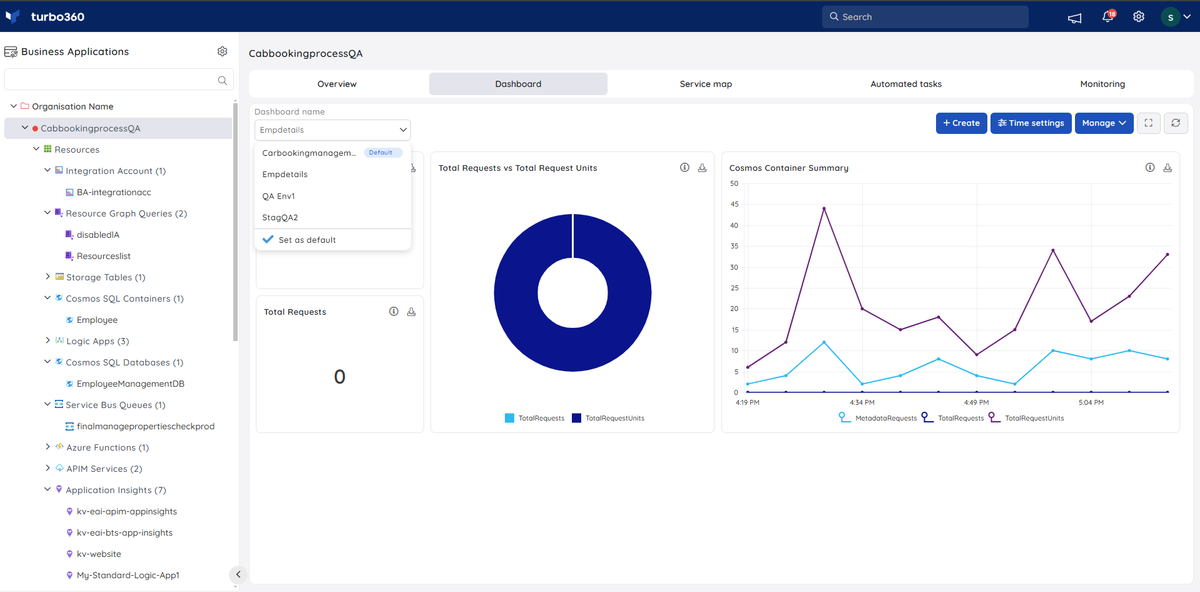
Task: Switch to the Service map tab
Action: [706, 84]
